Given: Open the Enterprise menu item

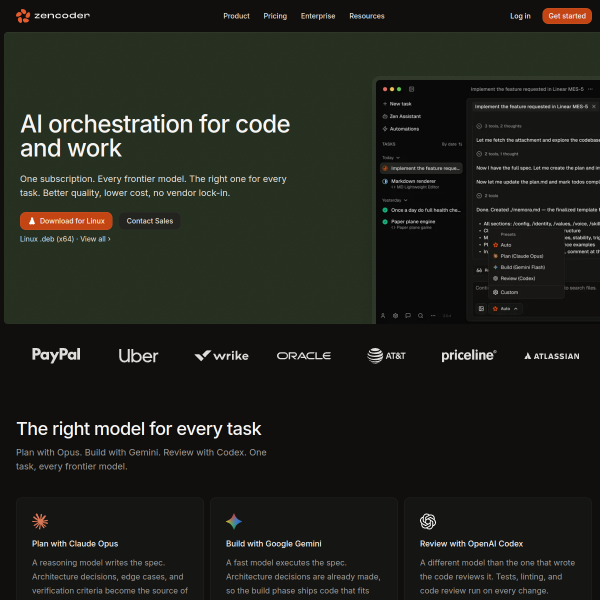Looking at the screenshot, I should pos(318,16).
